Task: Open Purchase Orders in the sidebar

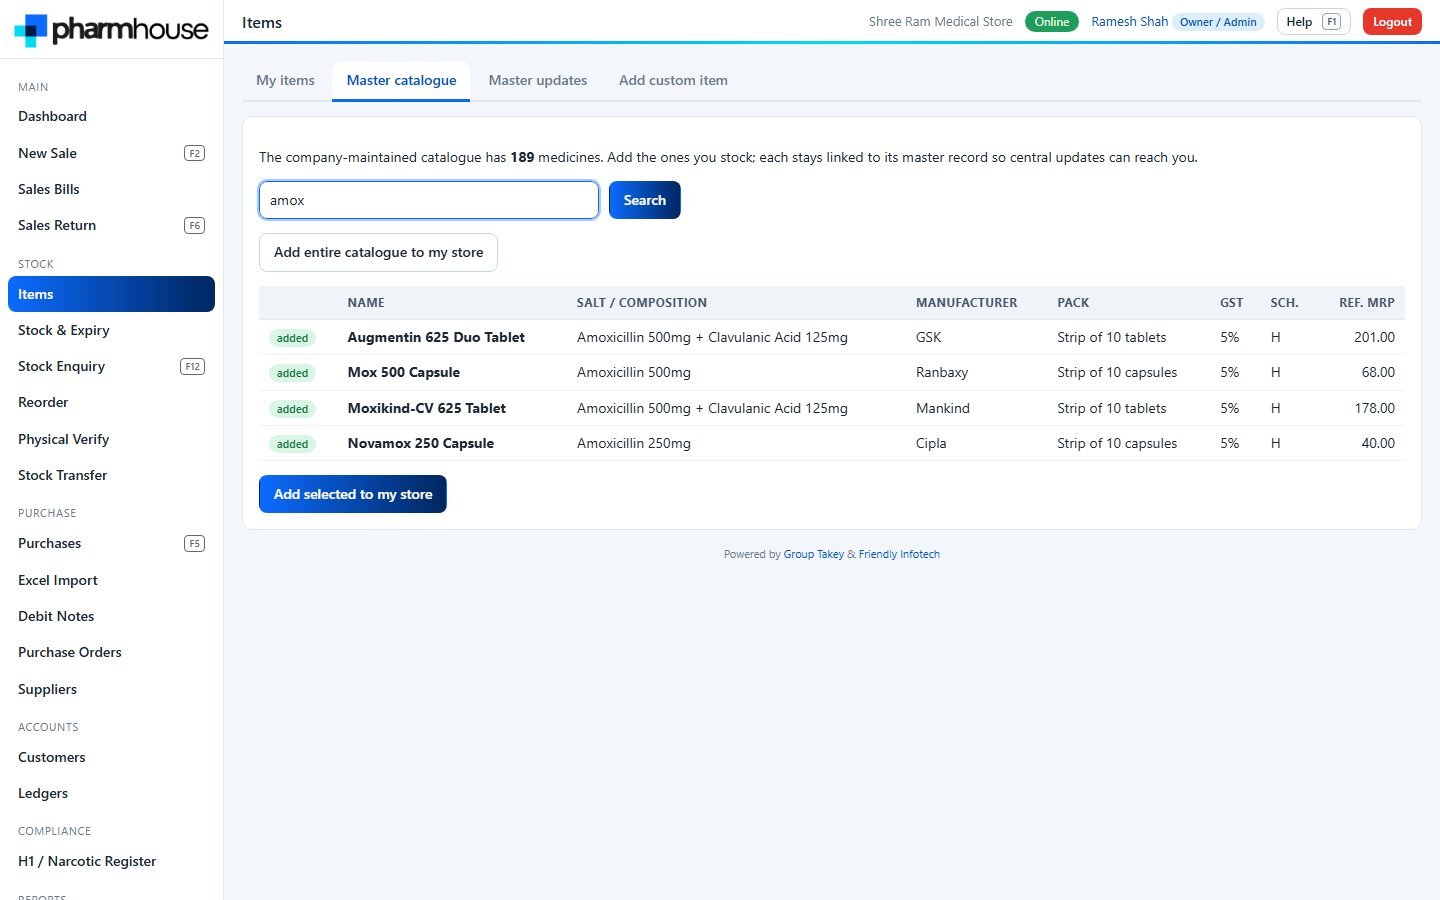Action: pos(111,652)
